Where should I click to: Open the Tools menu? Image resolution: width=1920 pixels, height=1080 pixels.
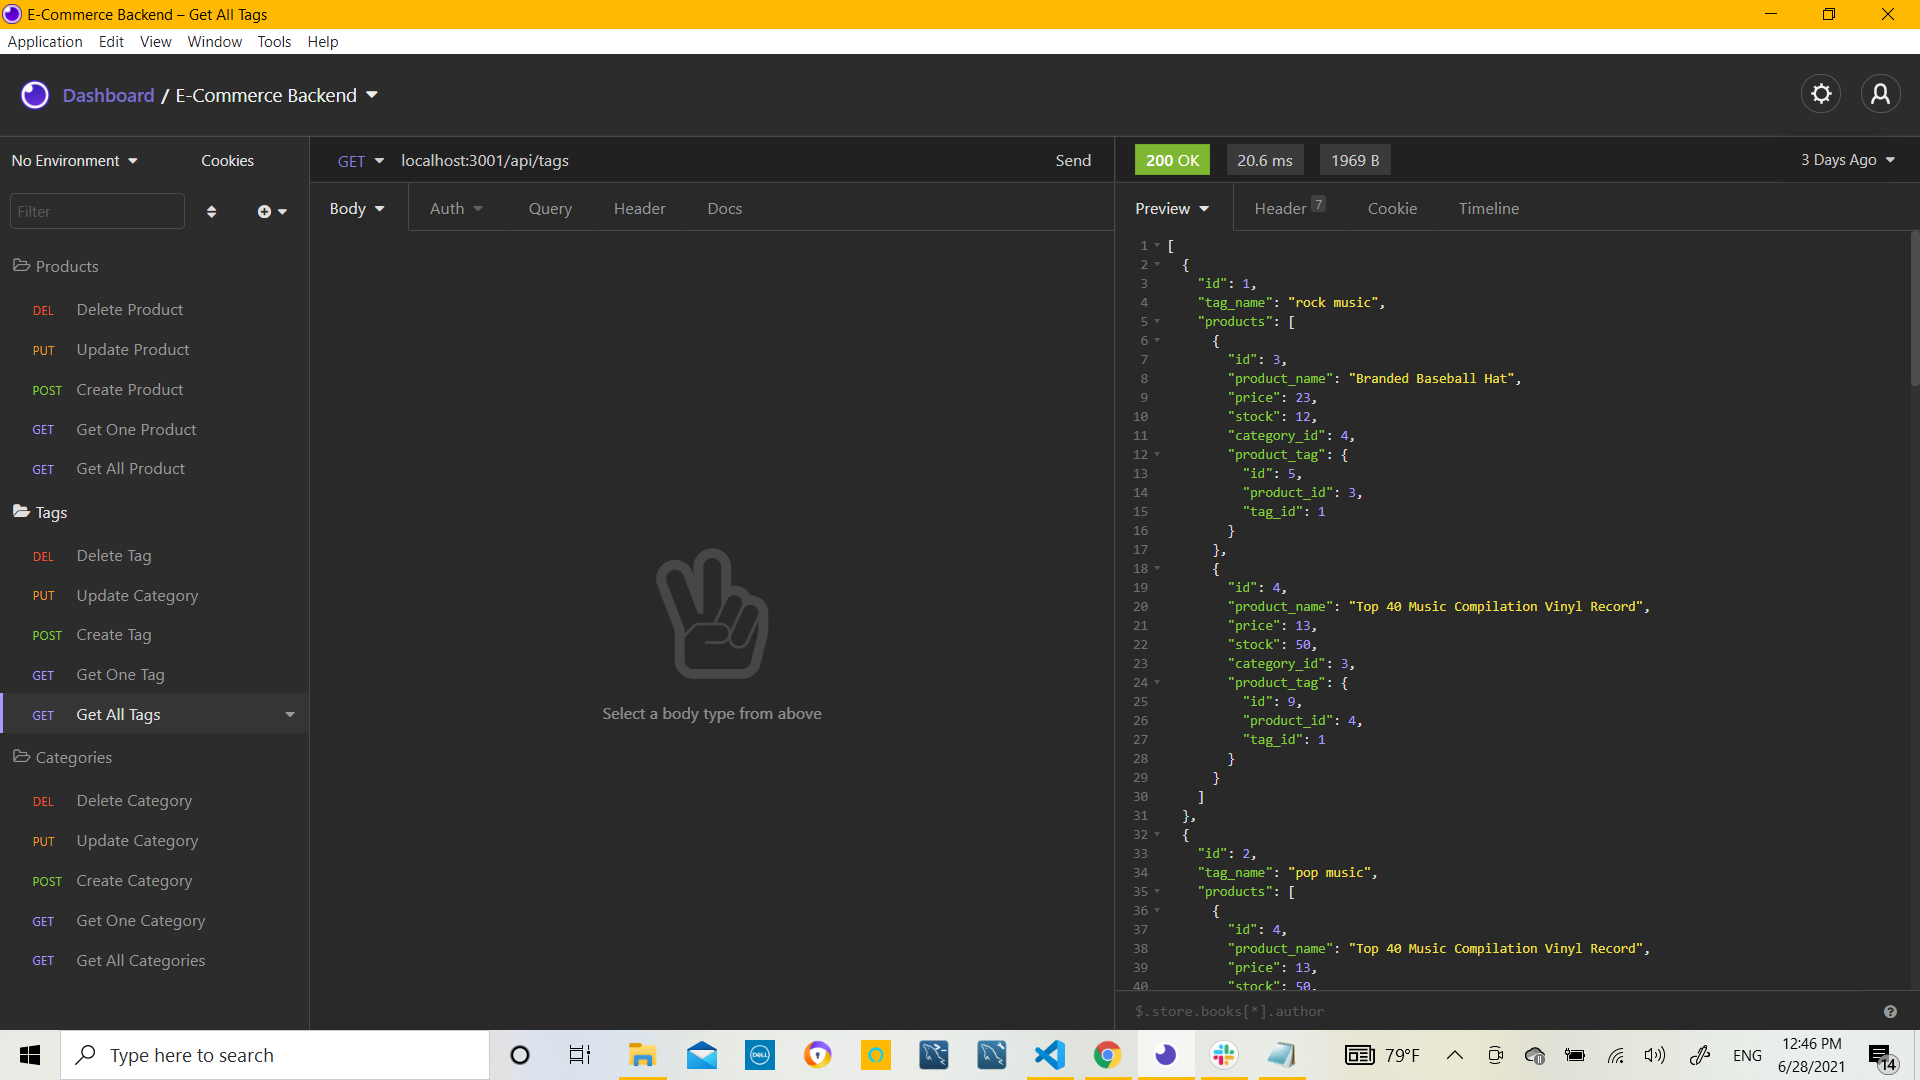click(274, 41)
